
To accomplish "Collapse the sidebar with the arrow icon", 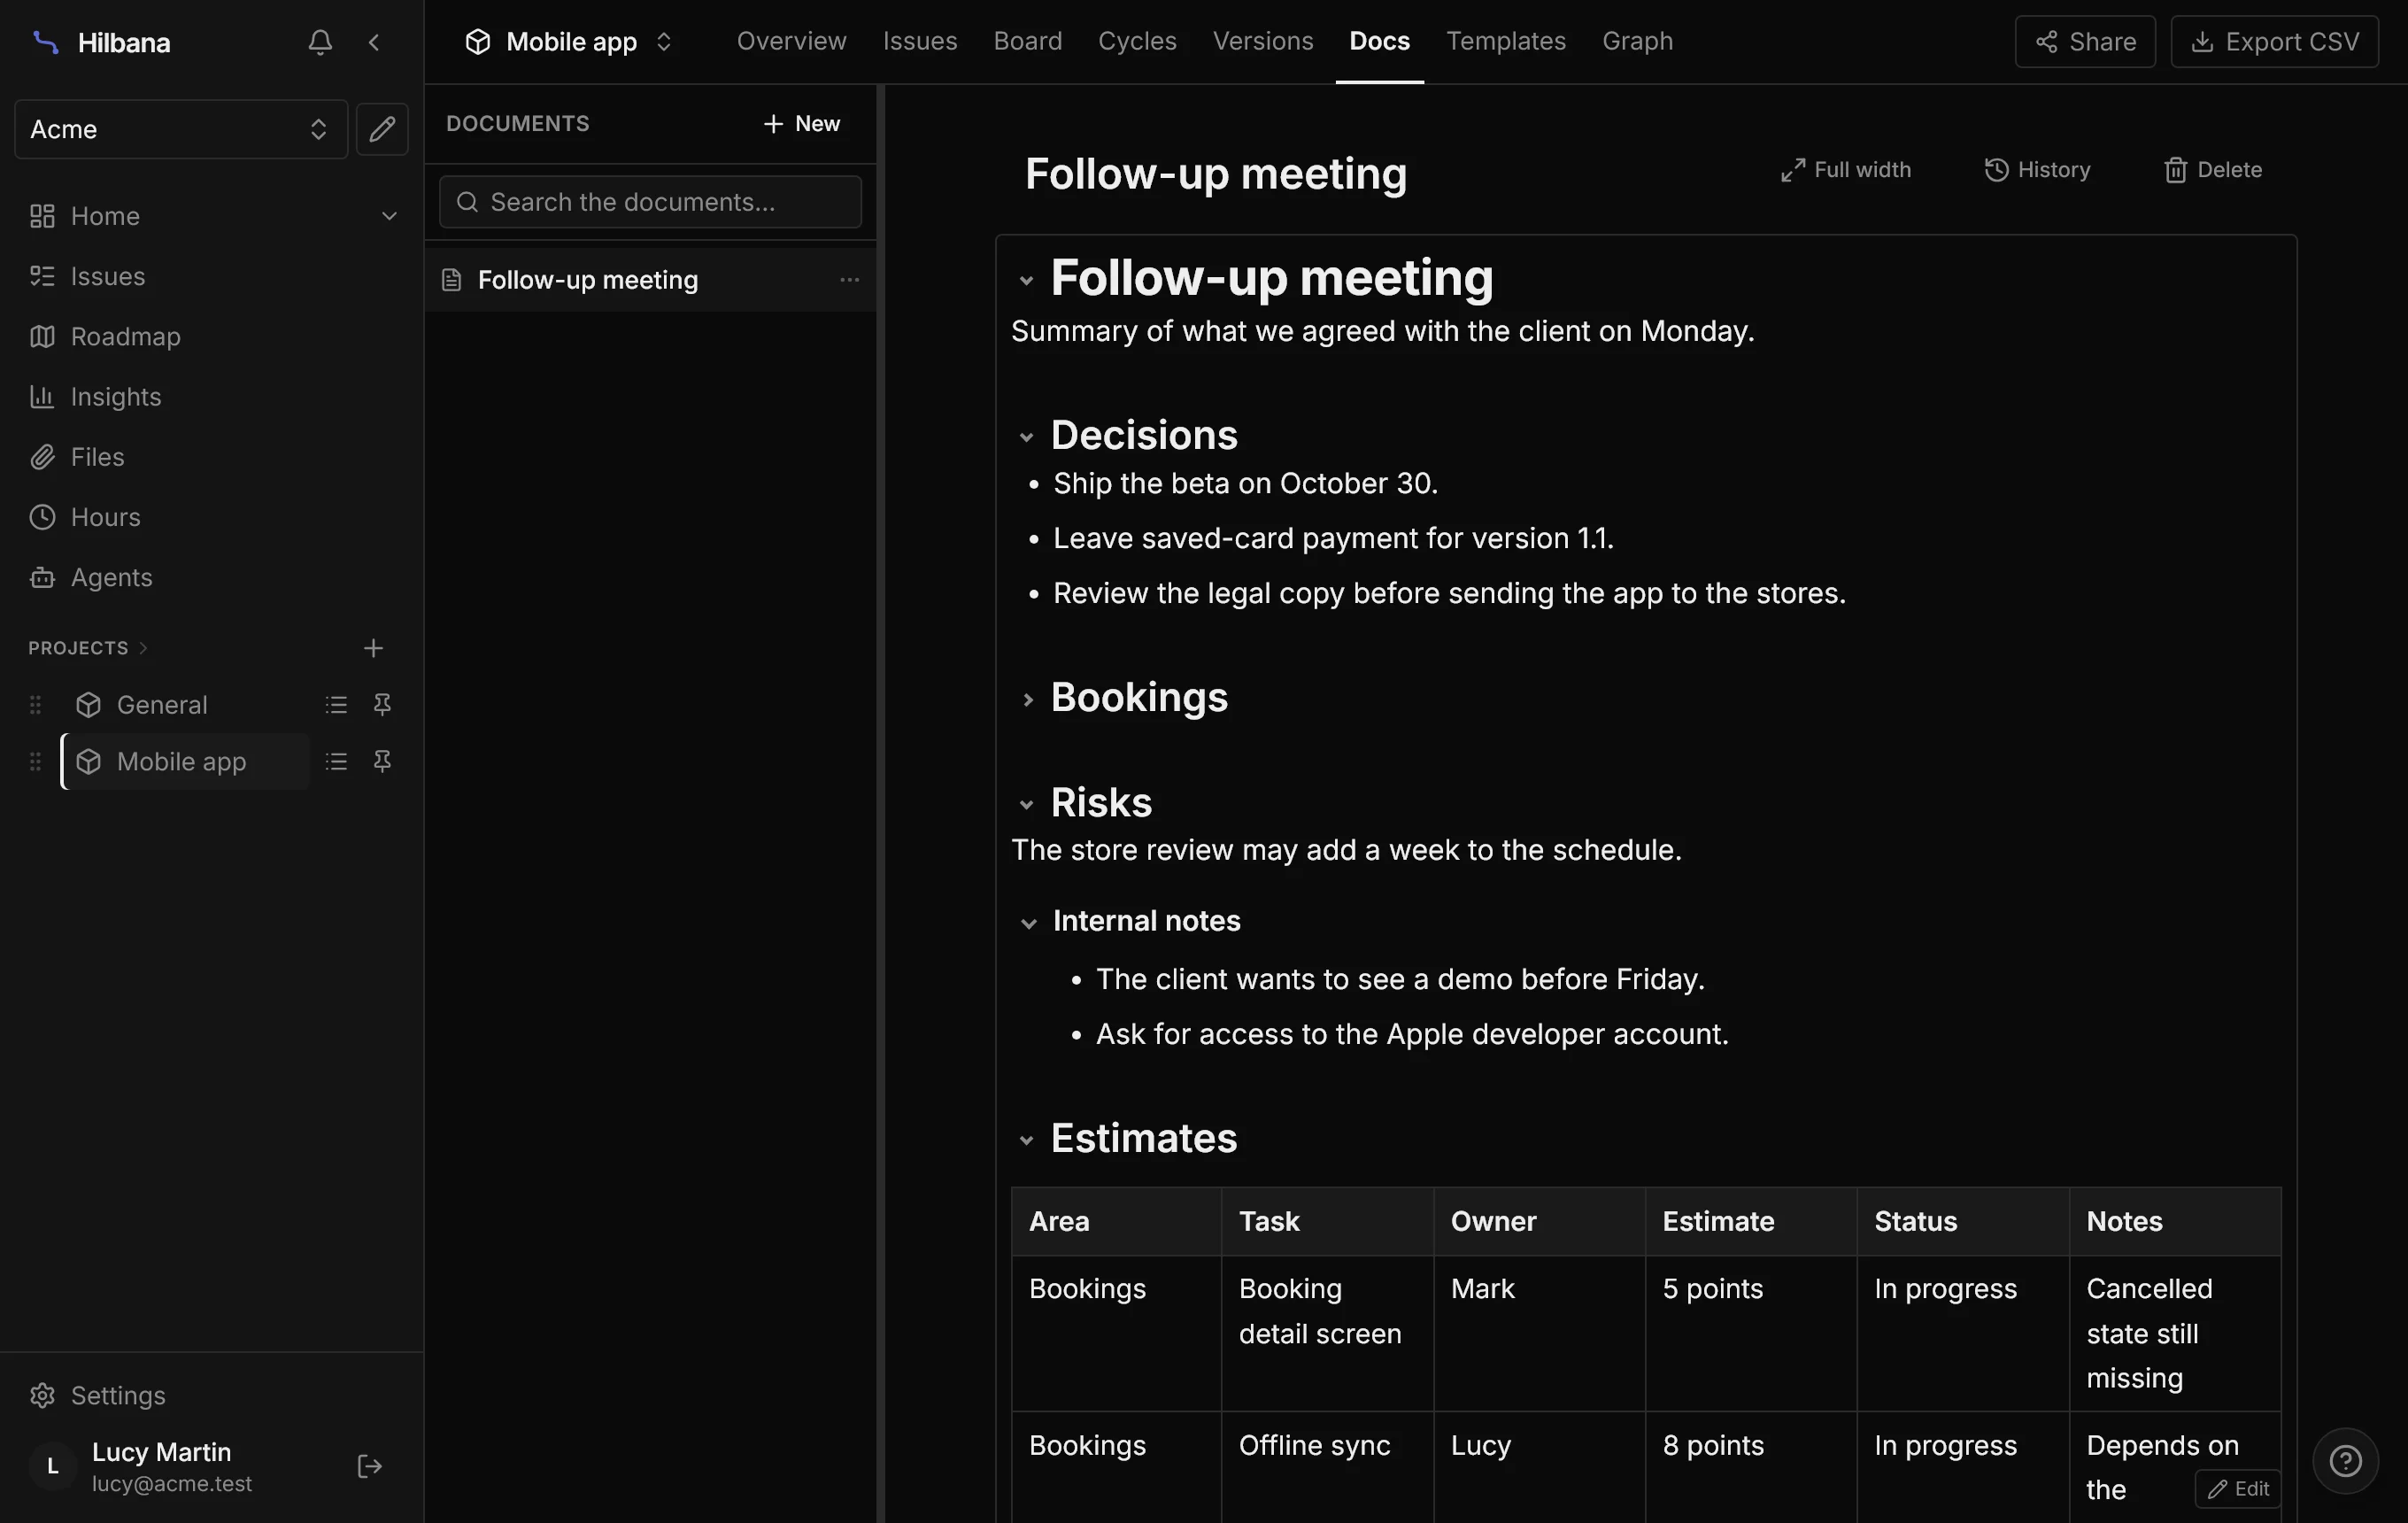I will point(374,42).
